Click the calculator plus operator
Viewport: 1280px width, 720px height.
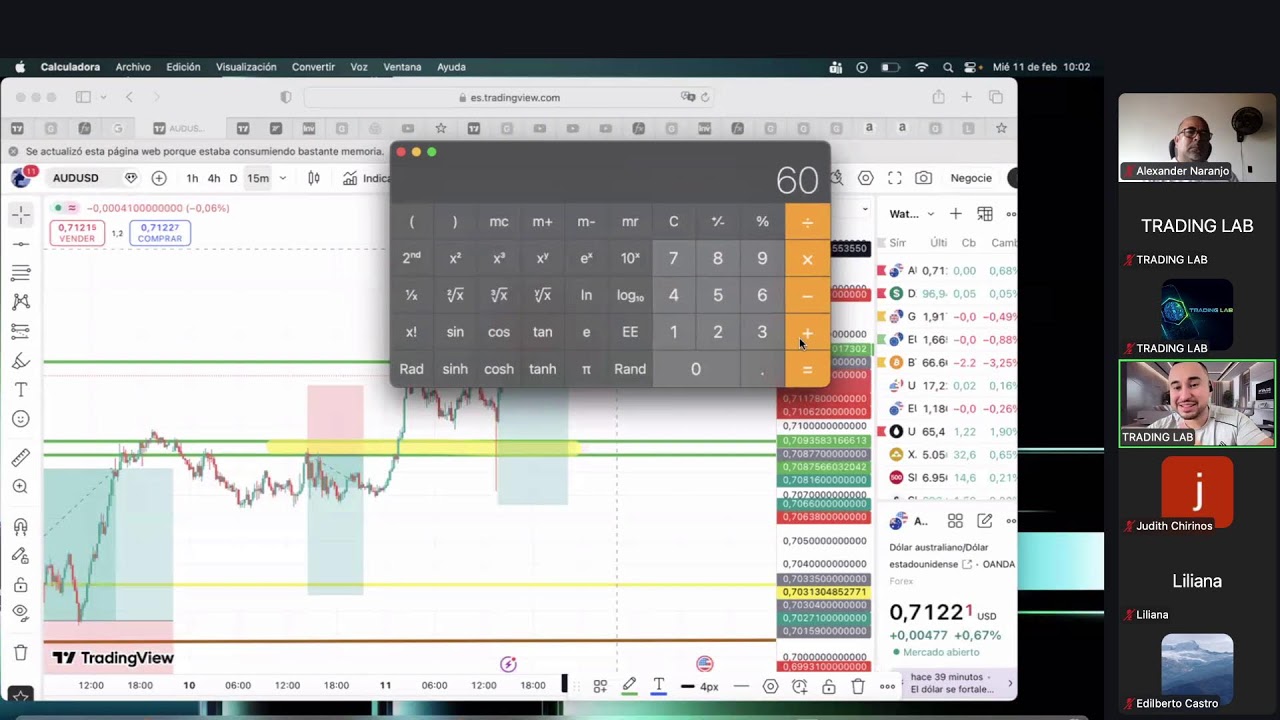click(807, 332)
